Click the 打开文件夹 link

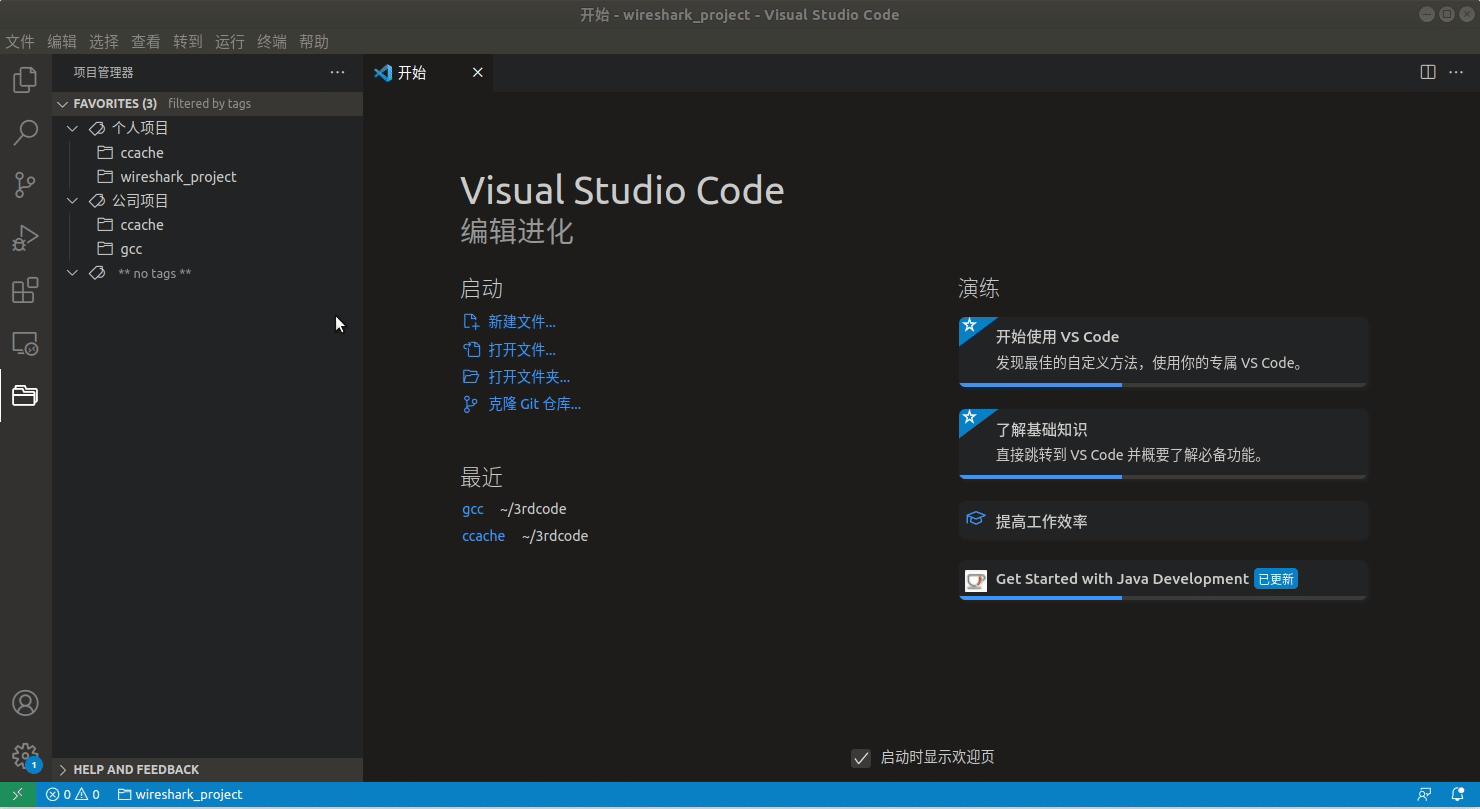click(529, 377)
